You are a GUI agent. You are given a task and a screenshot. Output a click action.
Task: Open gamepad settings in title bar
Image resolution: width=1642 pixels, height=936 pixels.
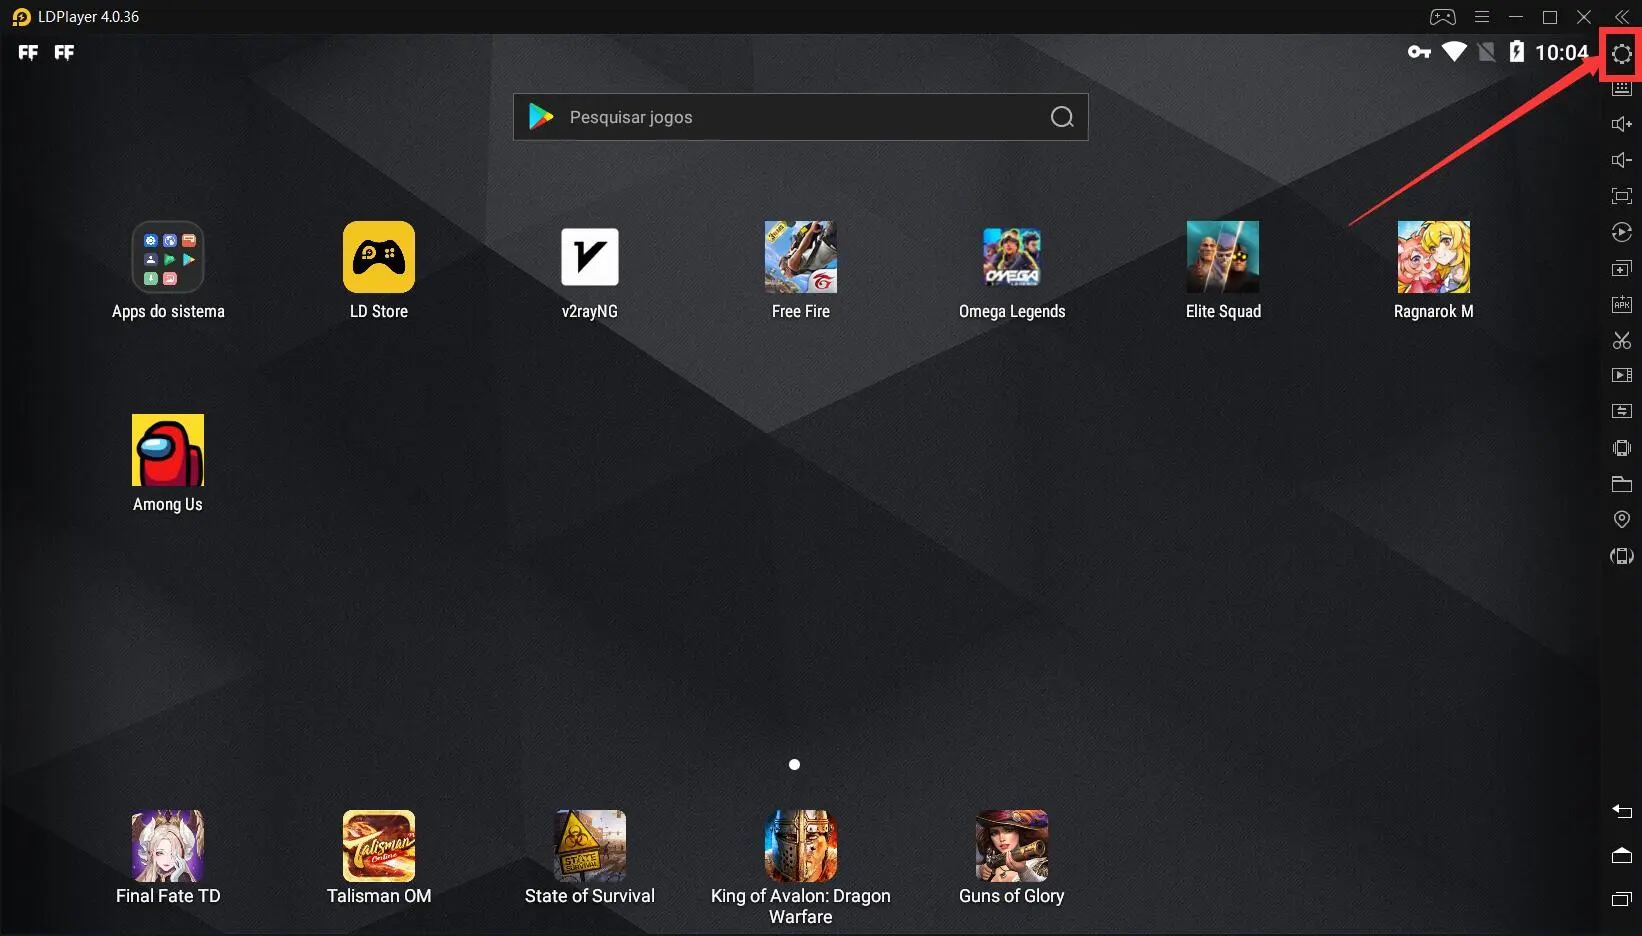1442,17
